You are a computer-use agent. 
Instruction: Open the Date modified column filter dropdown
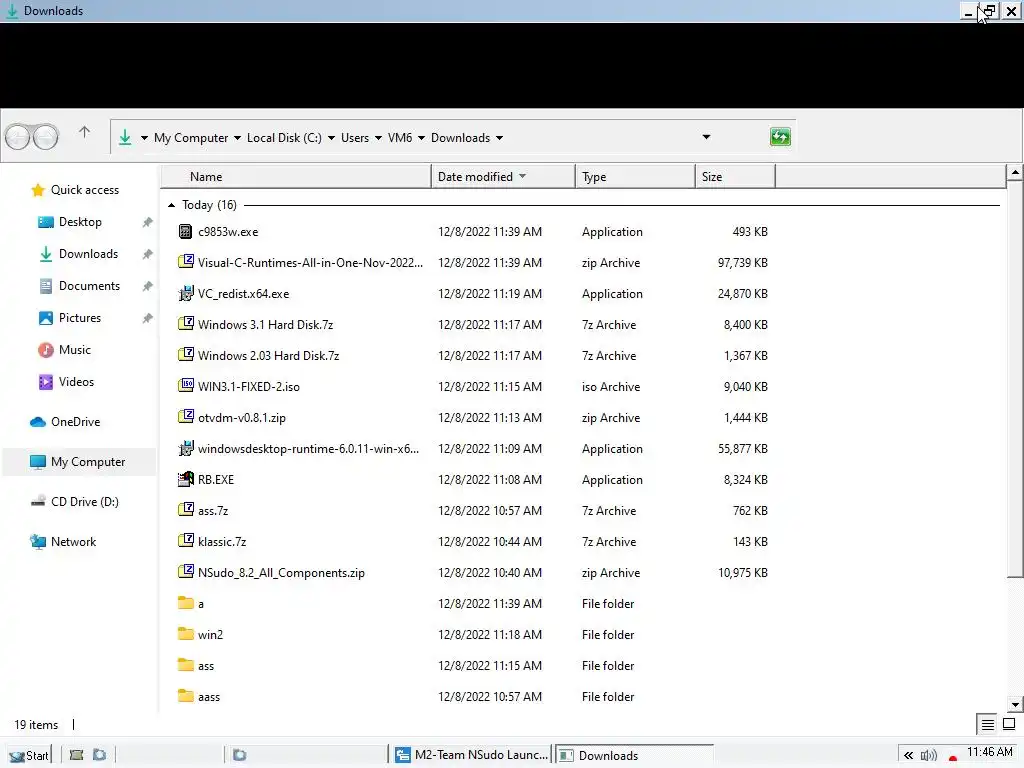tap(522, 176)
